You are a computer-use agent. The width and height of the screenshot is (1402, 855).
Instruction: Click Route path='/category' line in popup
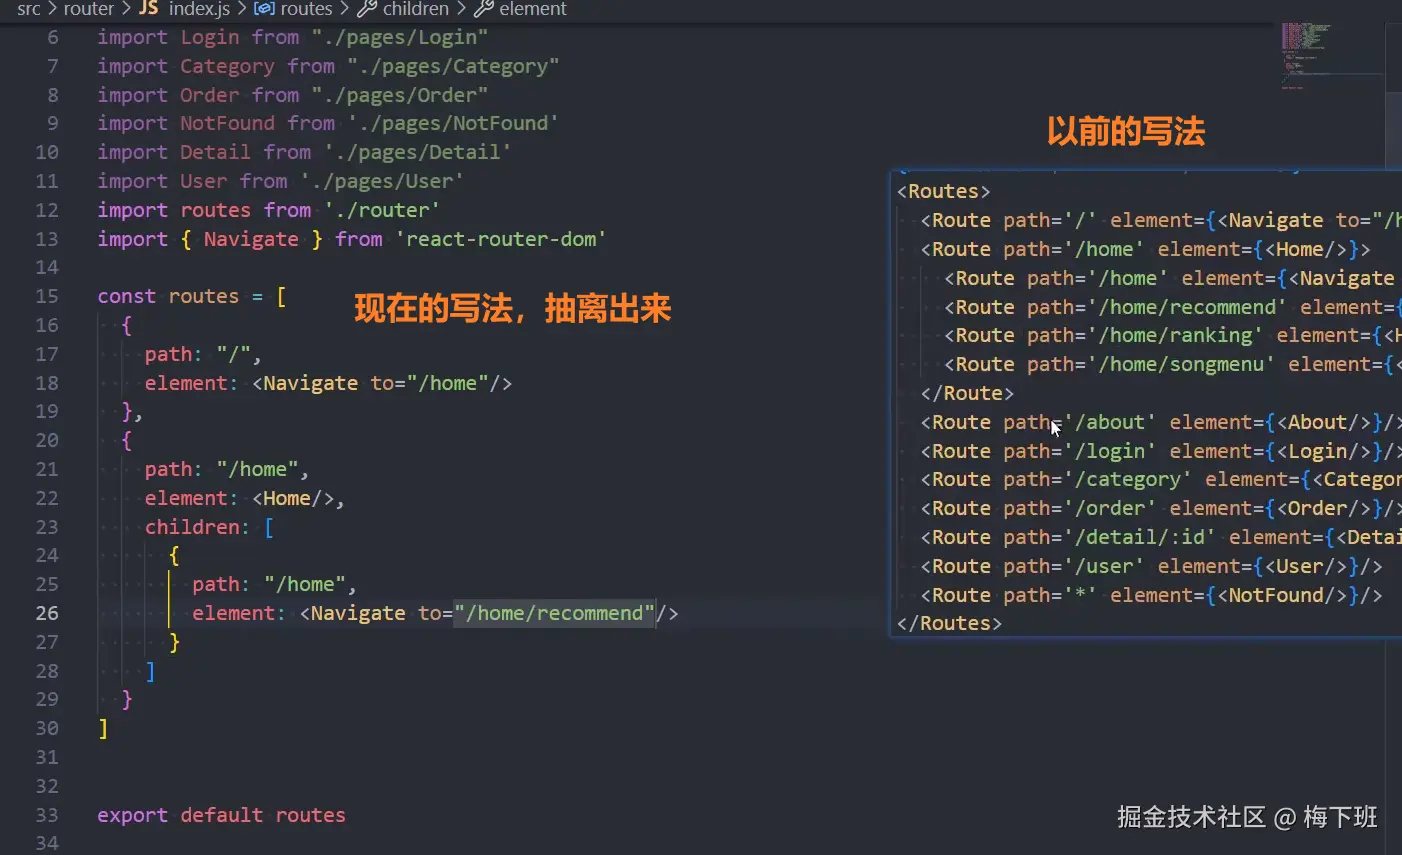(1160, 479)
